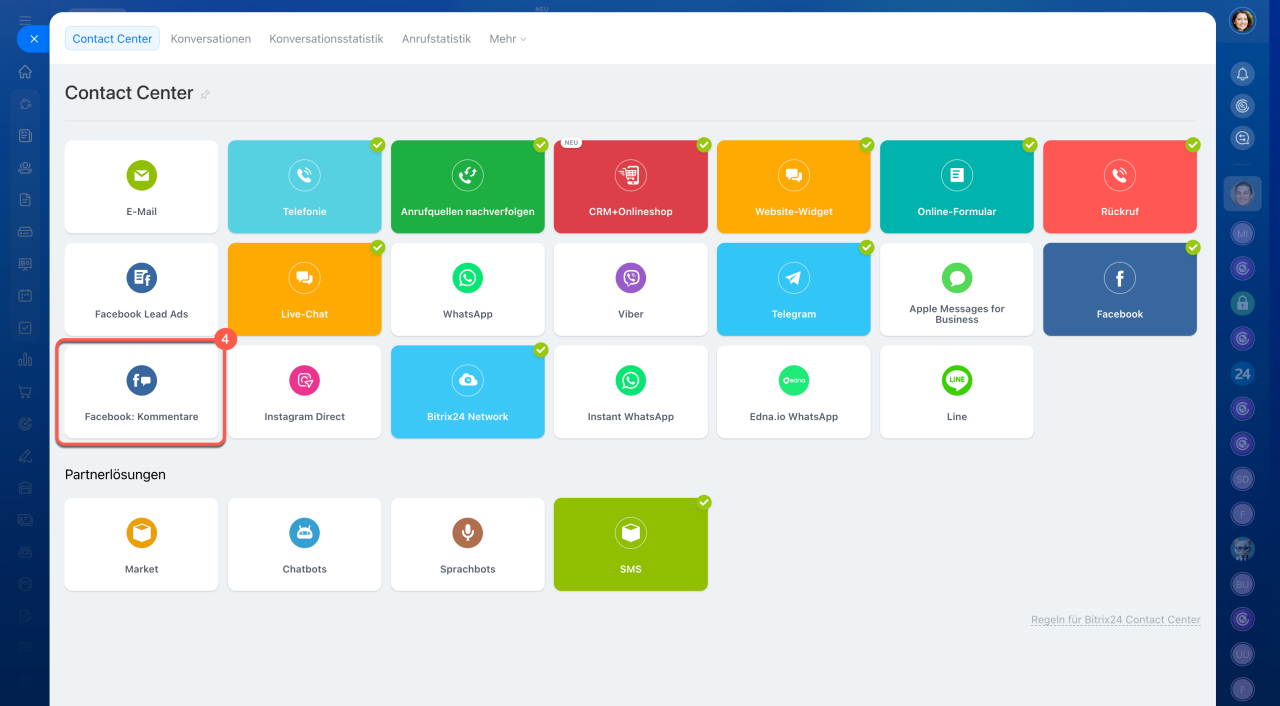Pin the Contact Center page
Image resolution: width=1280 pixels, height=706 pixels.
(x=205, y=94)
